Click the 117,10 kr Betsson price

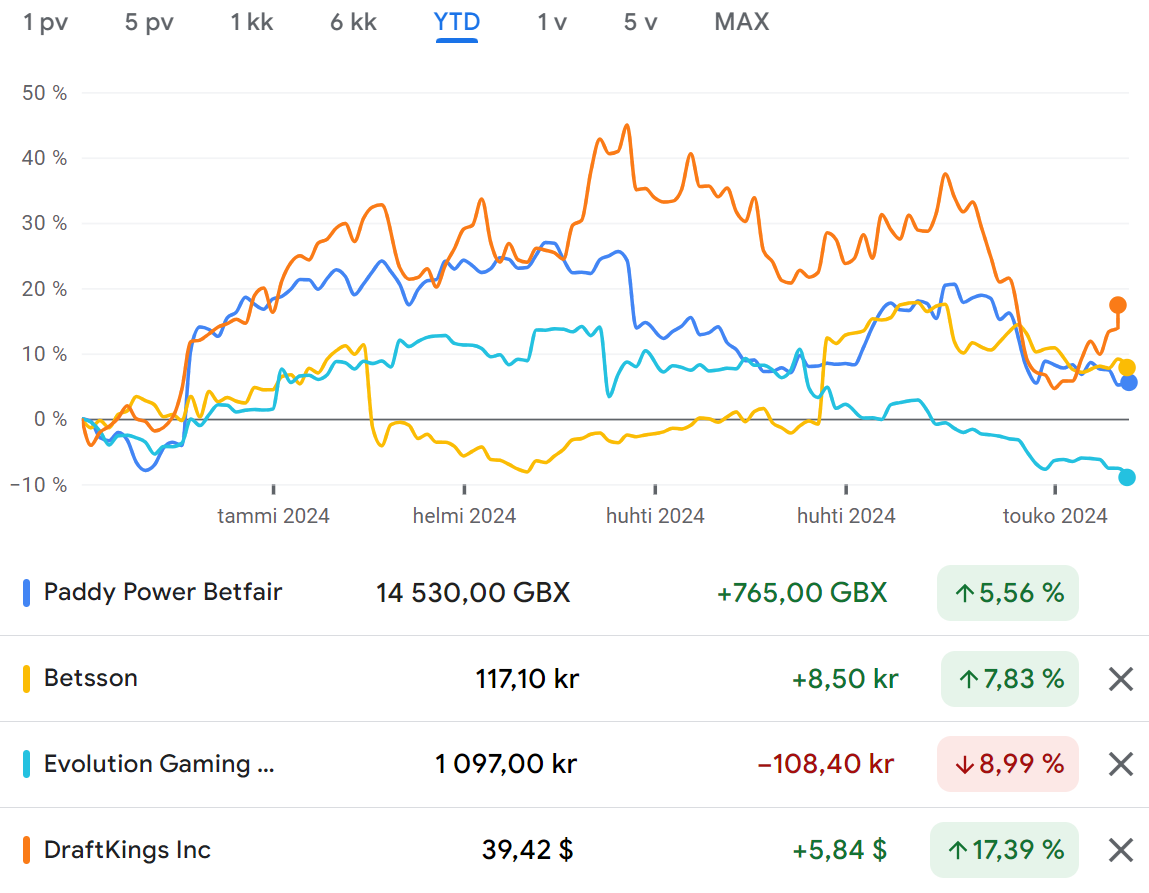click(527, 679)
